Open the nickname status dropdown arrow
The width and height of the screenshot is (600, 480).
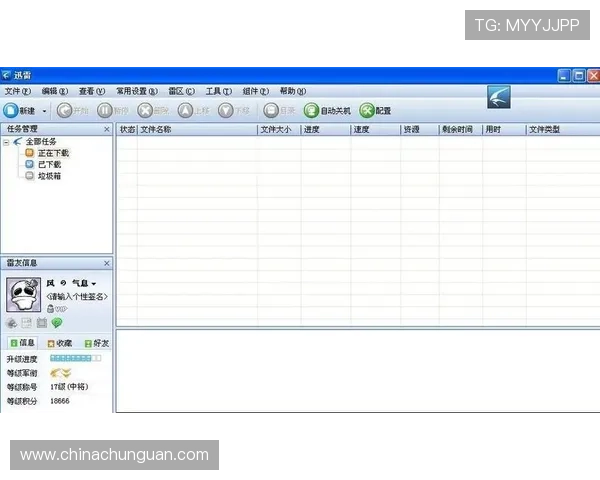click(94, 284)
